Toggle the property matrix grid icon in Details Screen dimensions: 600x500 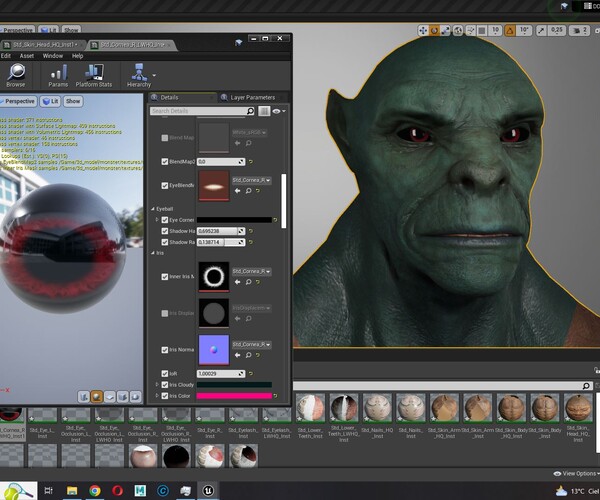[264, 111]
